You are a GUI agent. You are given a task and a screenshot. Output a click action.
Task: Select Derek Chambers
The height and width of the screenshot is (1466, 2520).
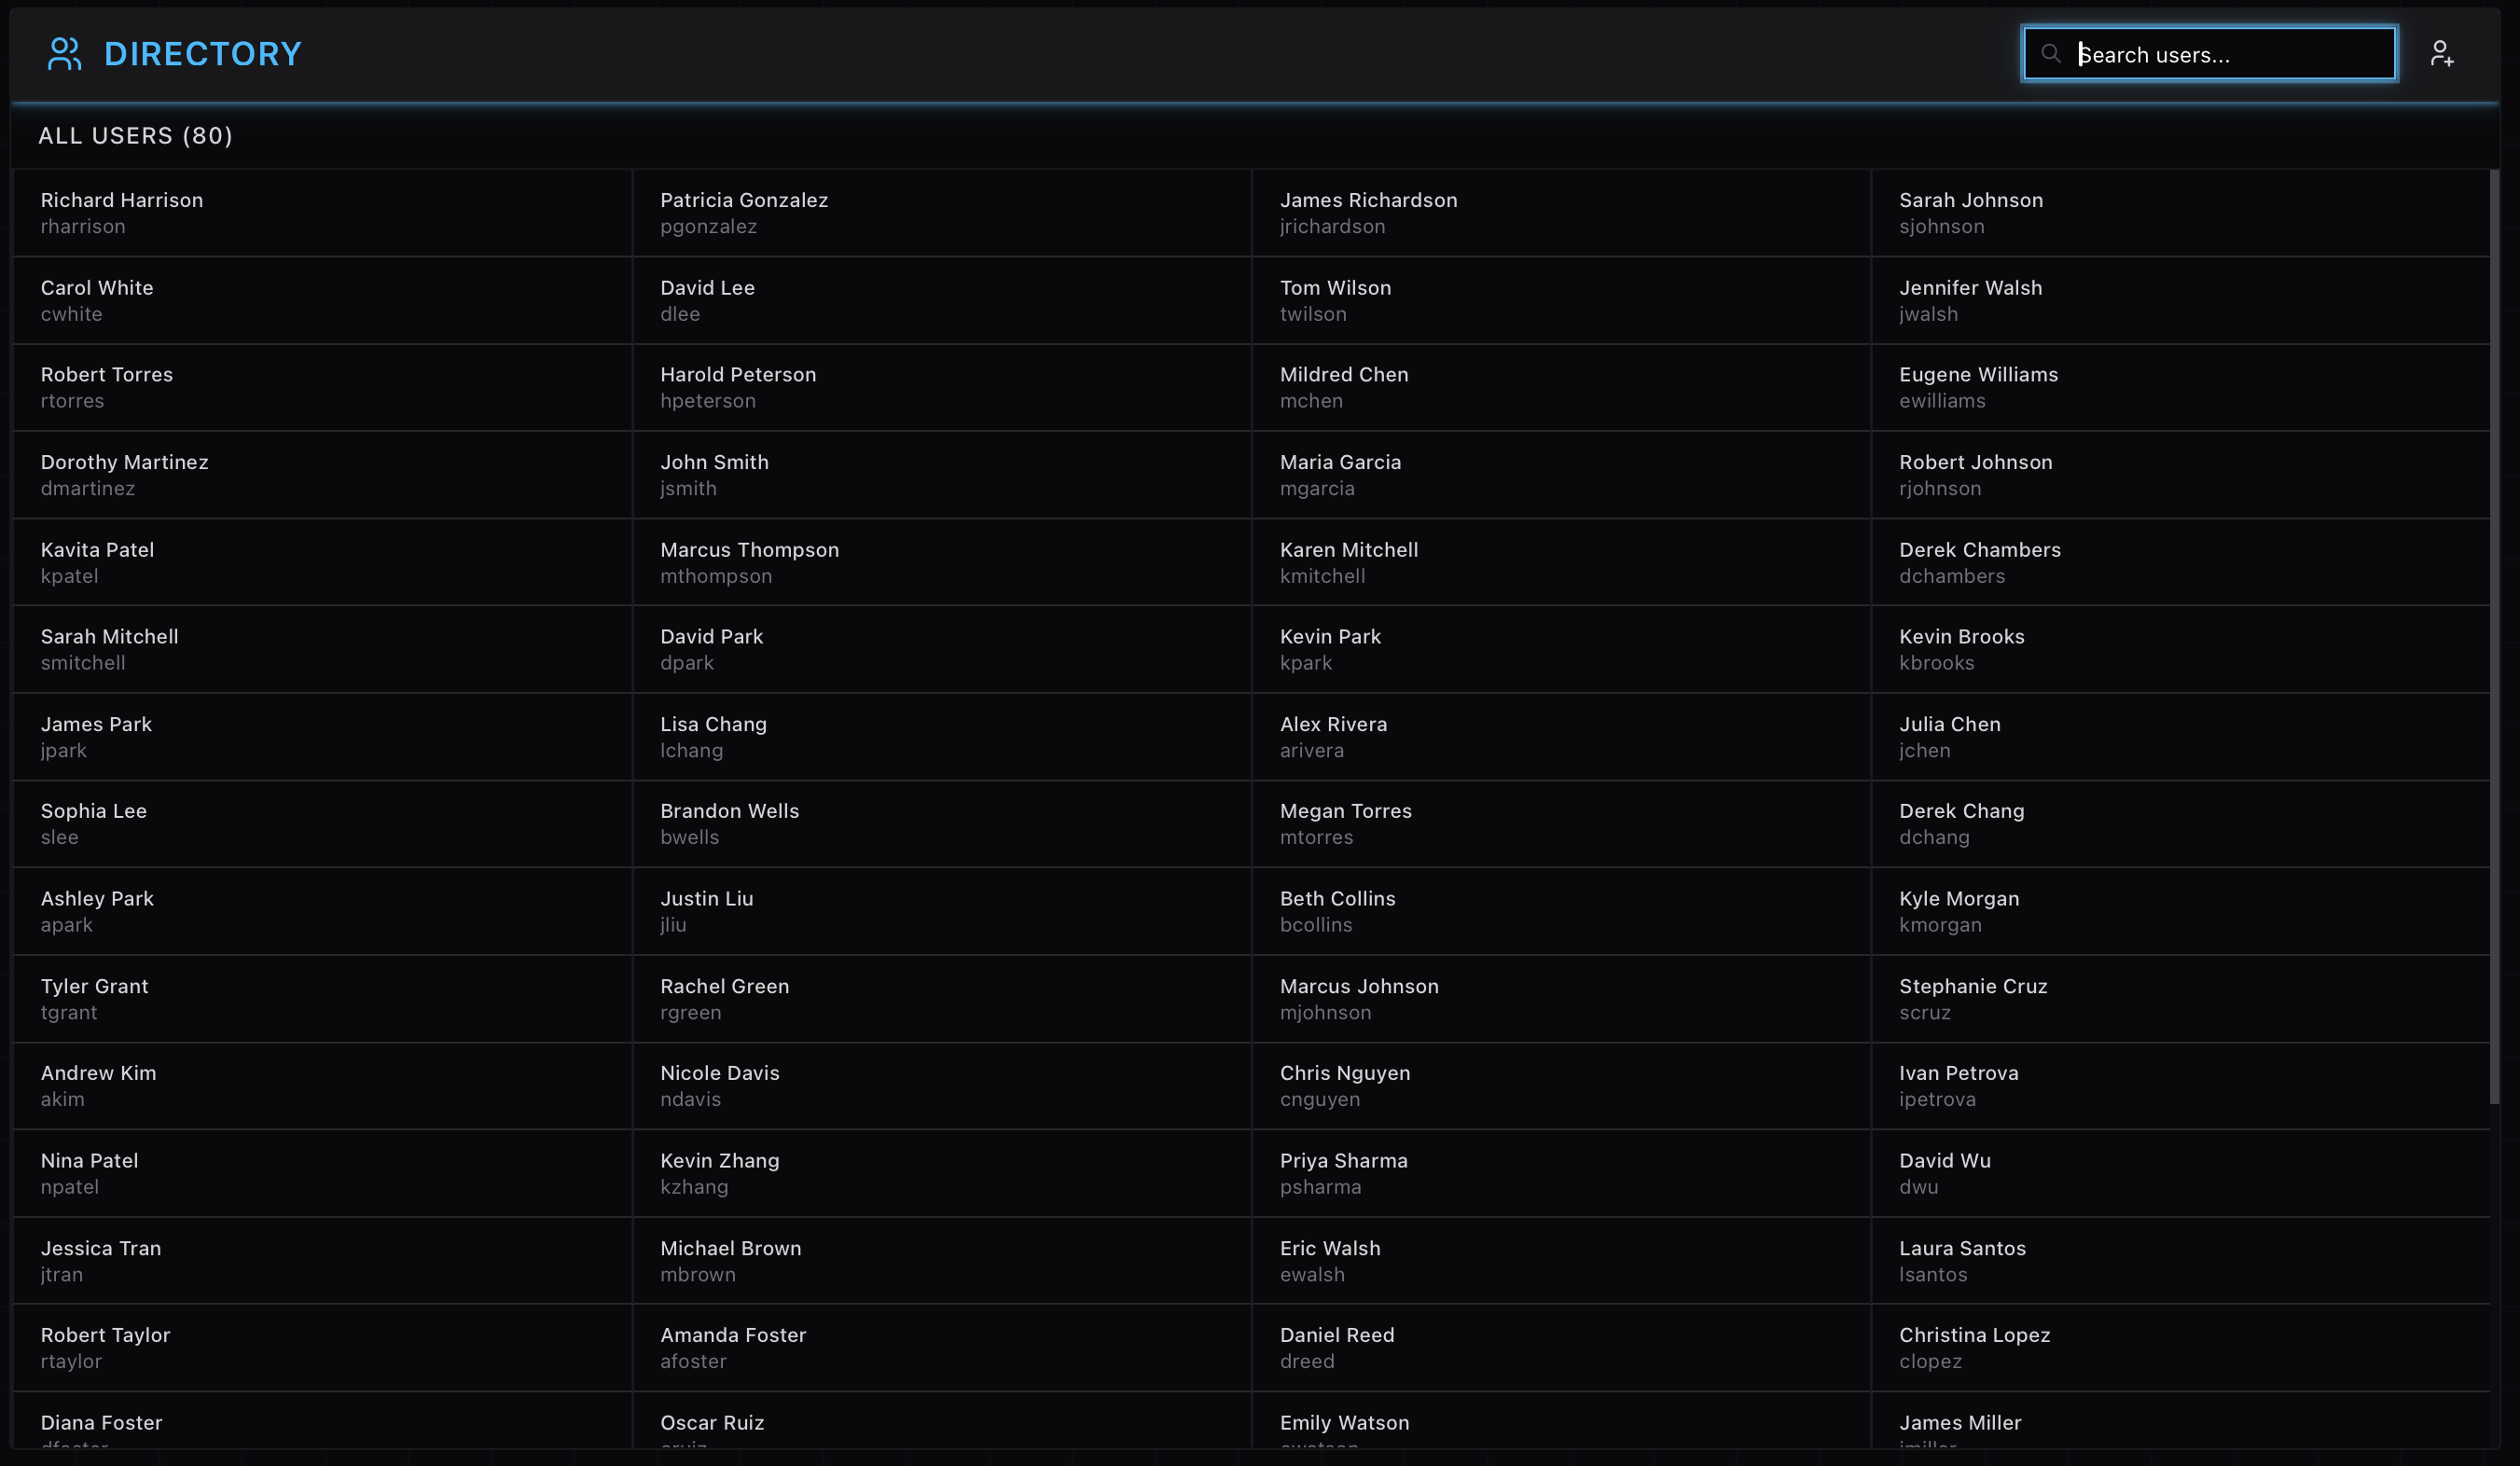[x=2180, y=563]
